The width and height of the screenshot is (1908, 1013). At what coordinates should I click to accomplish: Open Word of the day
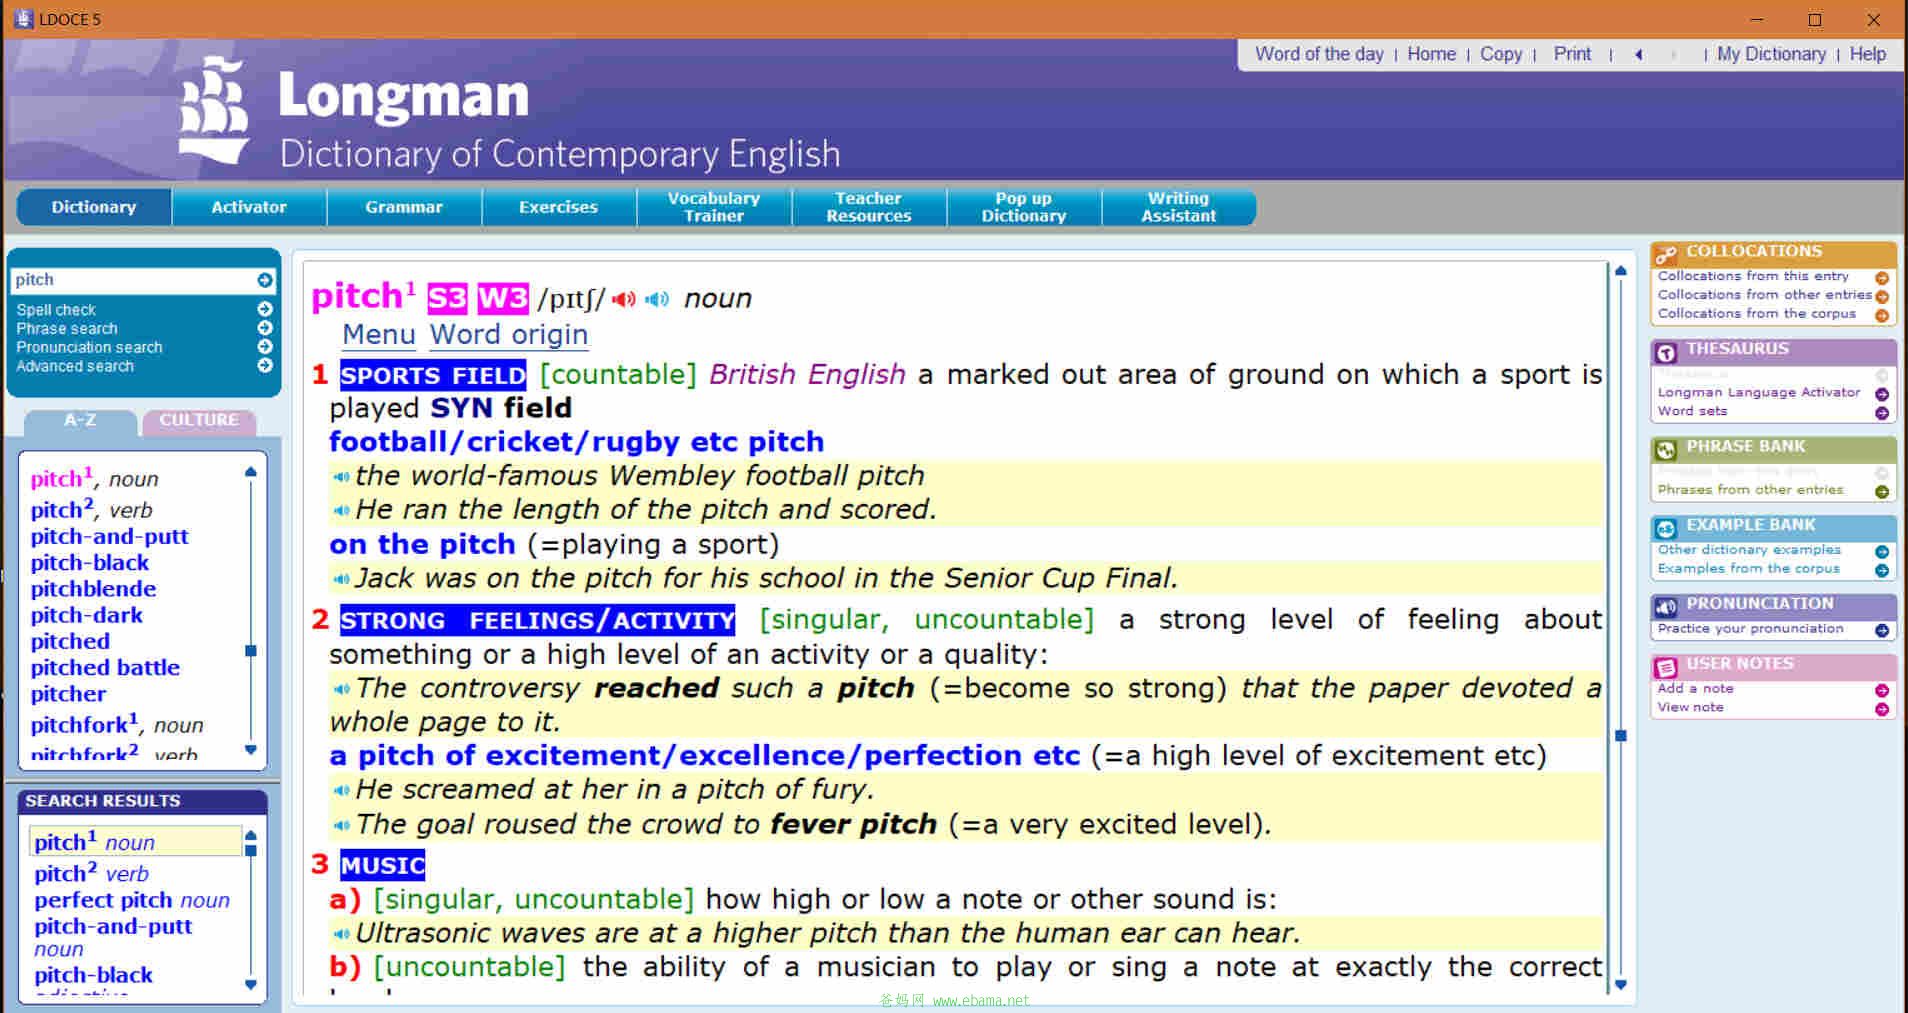[1319, 54]
